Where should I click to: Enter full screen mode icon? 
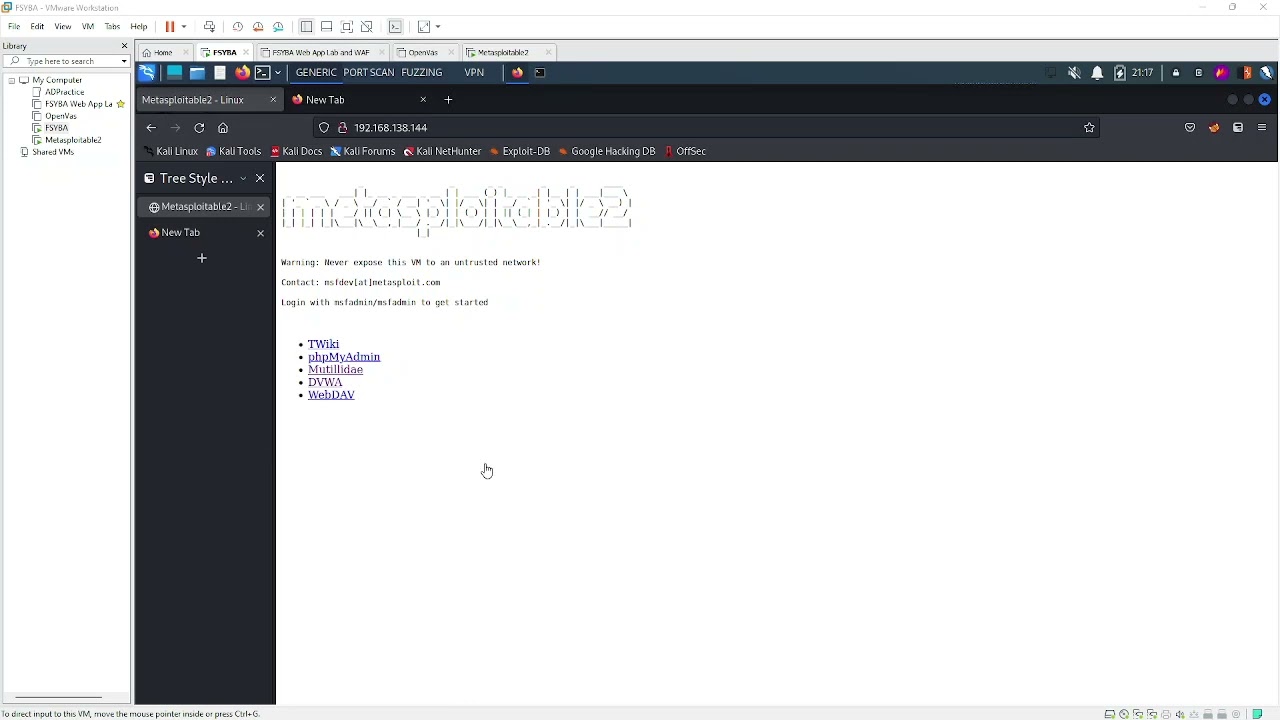coord(347,27)
